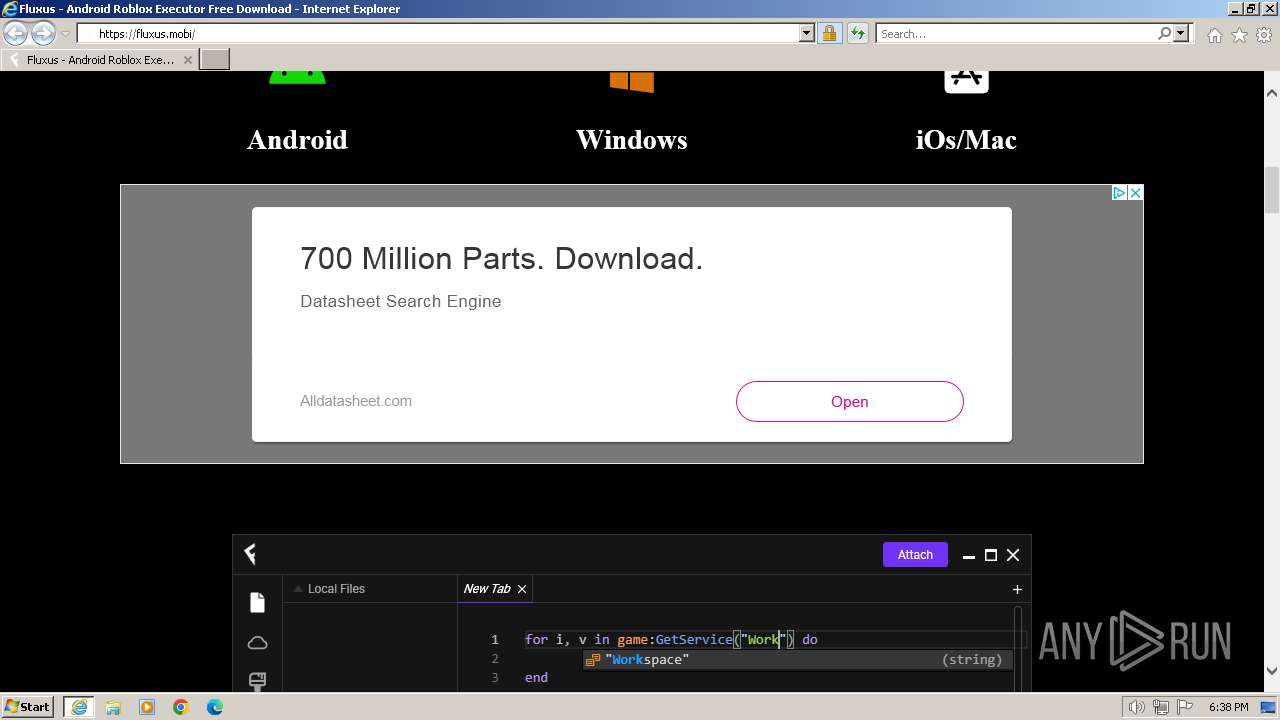
Task: Open the IE Tools gear icon
Action: [x=1264, y=35]
